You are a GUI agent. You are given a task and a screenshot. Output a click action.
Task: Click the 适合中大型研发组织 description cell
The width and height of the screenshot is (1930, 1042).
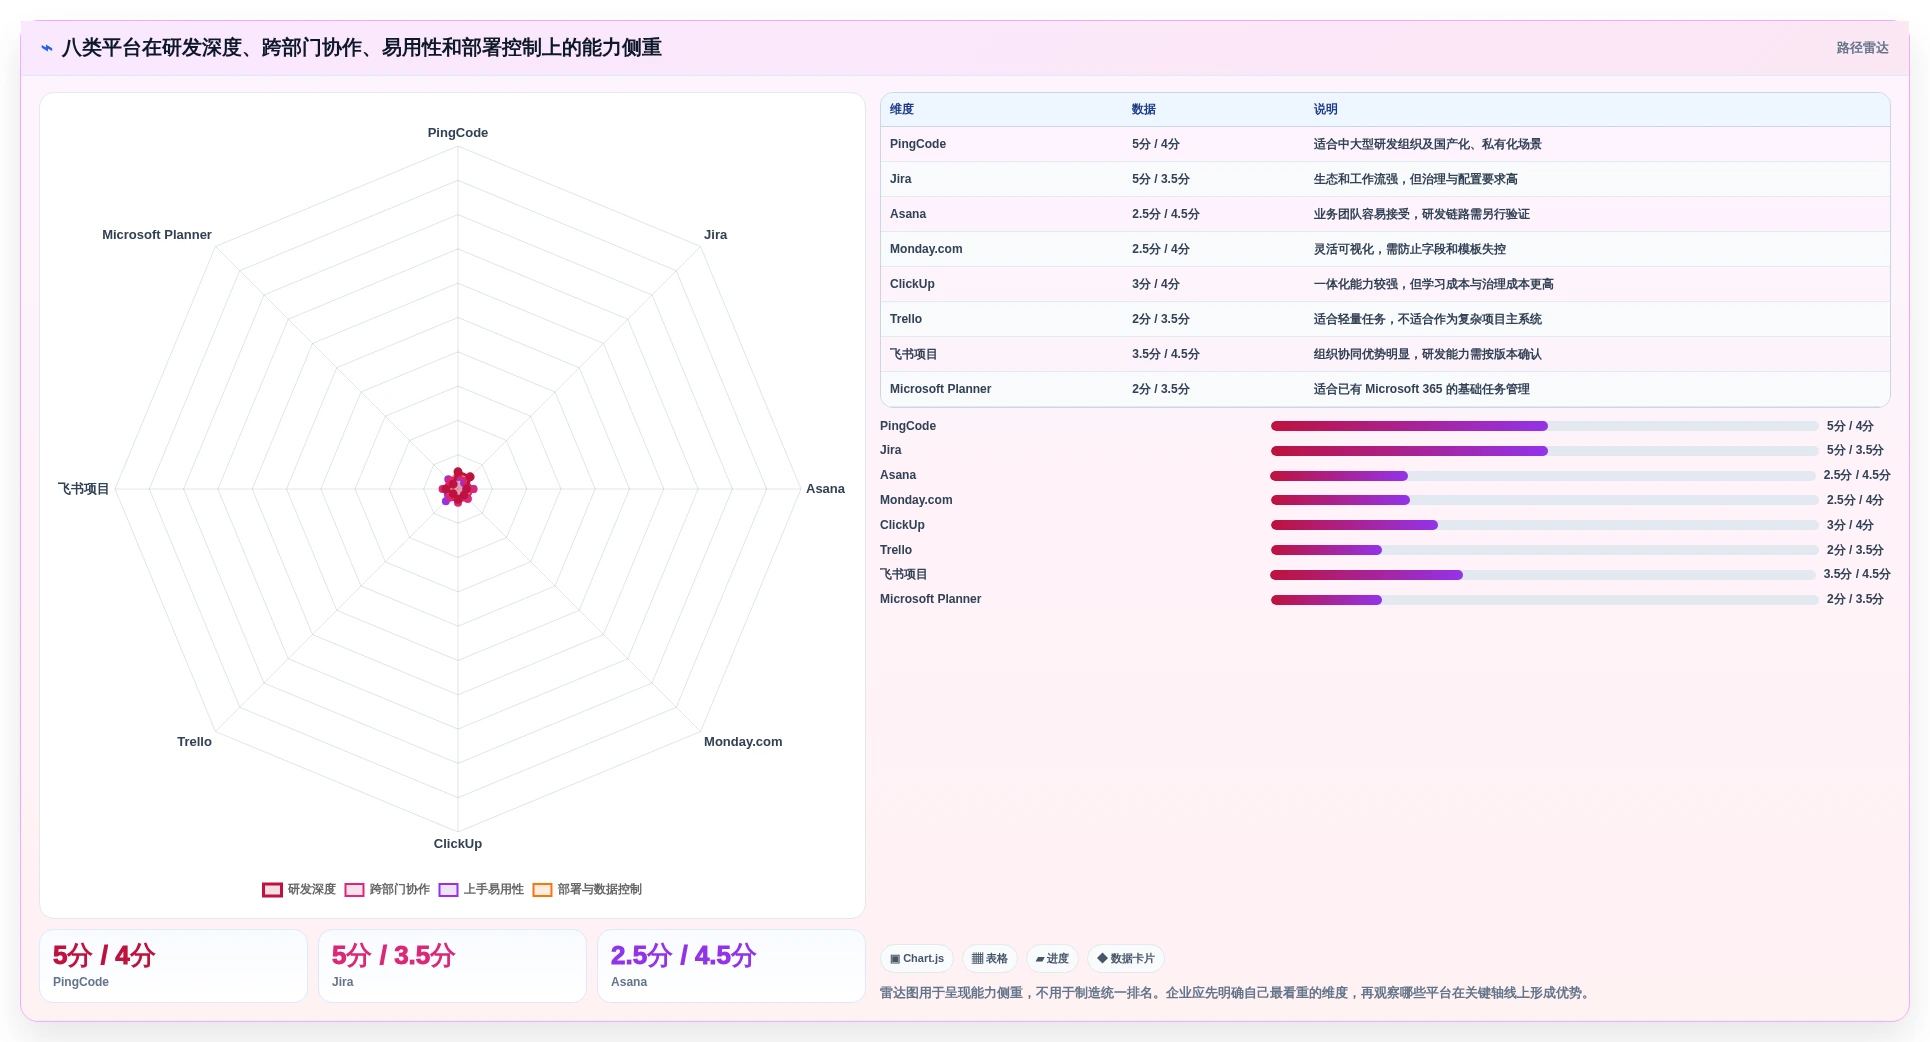point(1427,144)
